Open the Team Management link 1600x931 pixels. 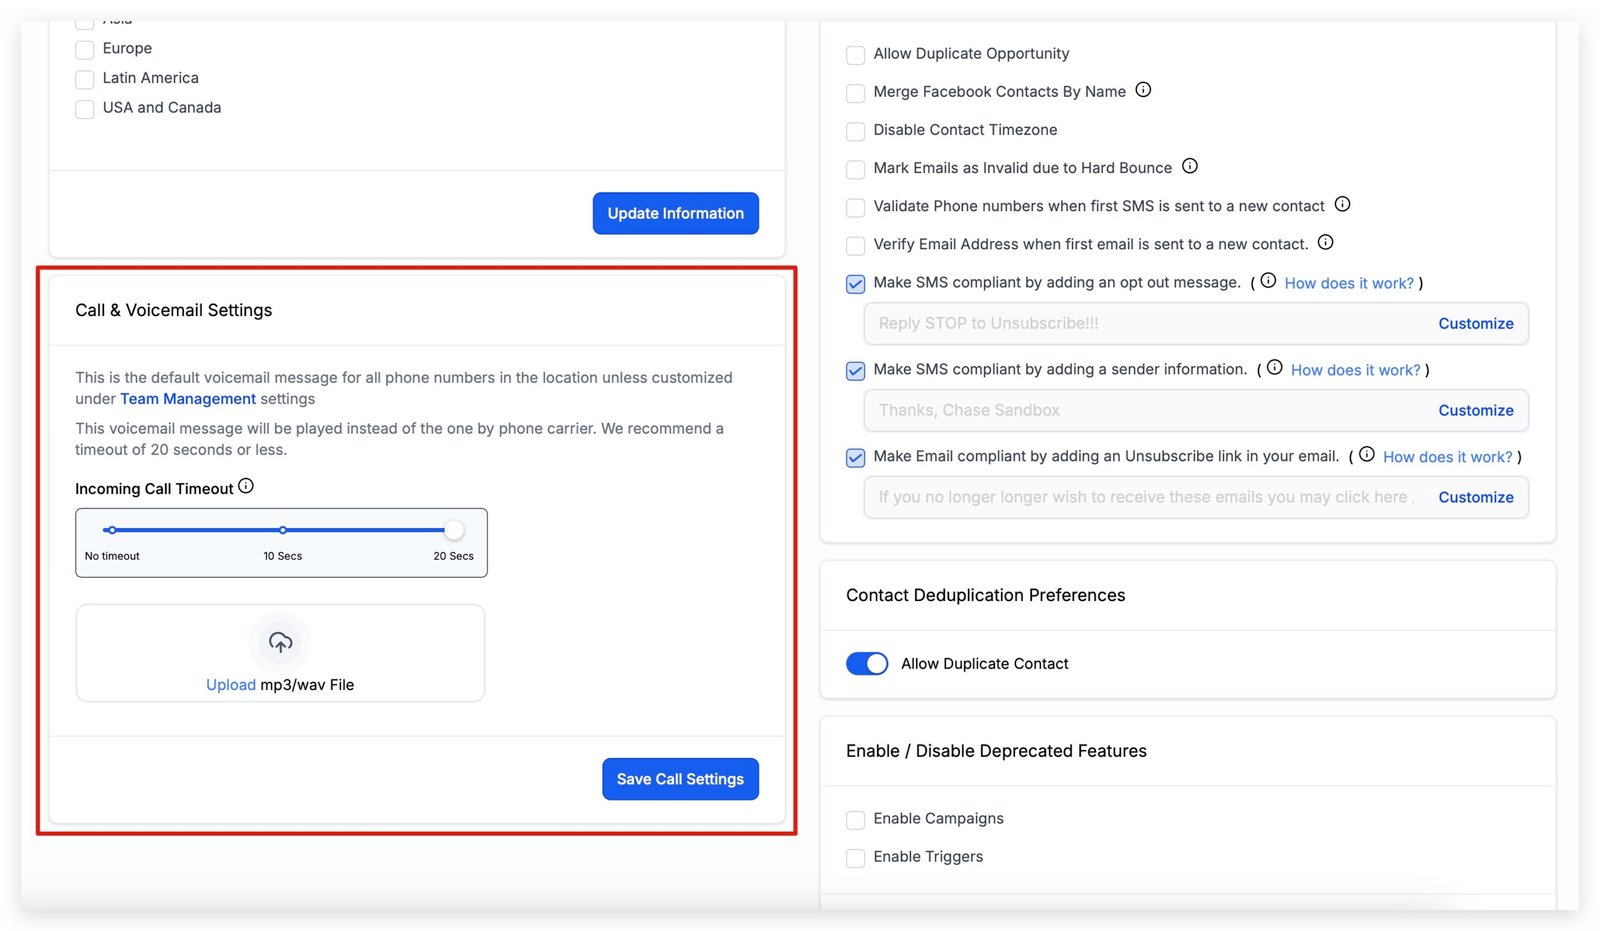coord(188,399)
